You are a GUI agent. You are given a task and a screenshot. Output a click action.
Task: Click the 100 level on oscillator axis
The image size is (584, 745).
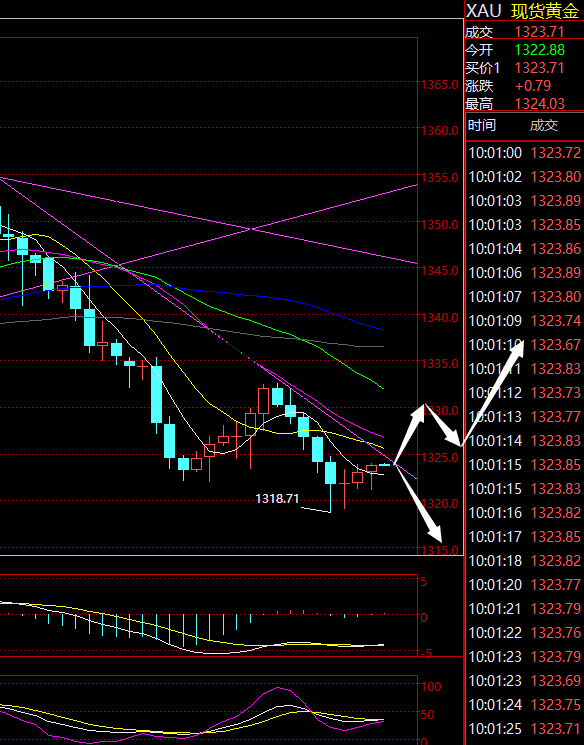(x=431, y=687)
